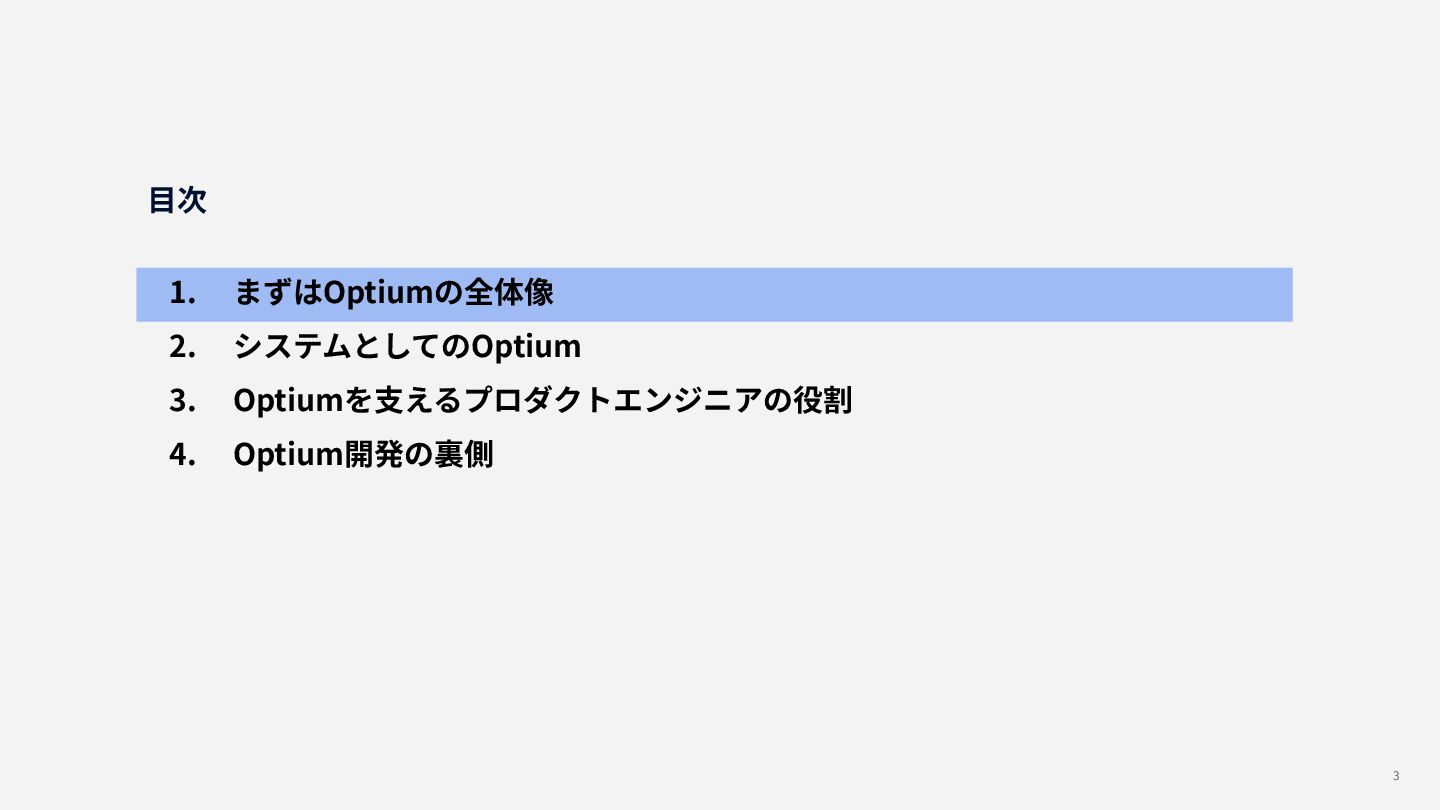Click Optium at the start of the fourth item
This screenshot has height=810, width=1440.
click(288, 455)
